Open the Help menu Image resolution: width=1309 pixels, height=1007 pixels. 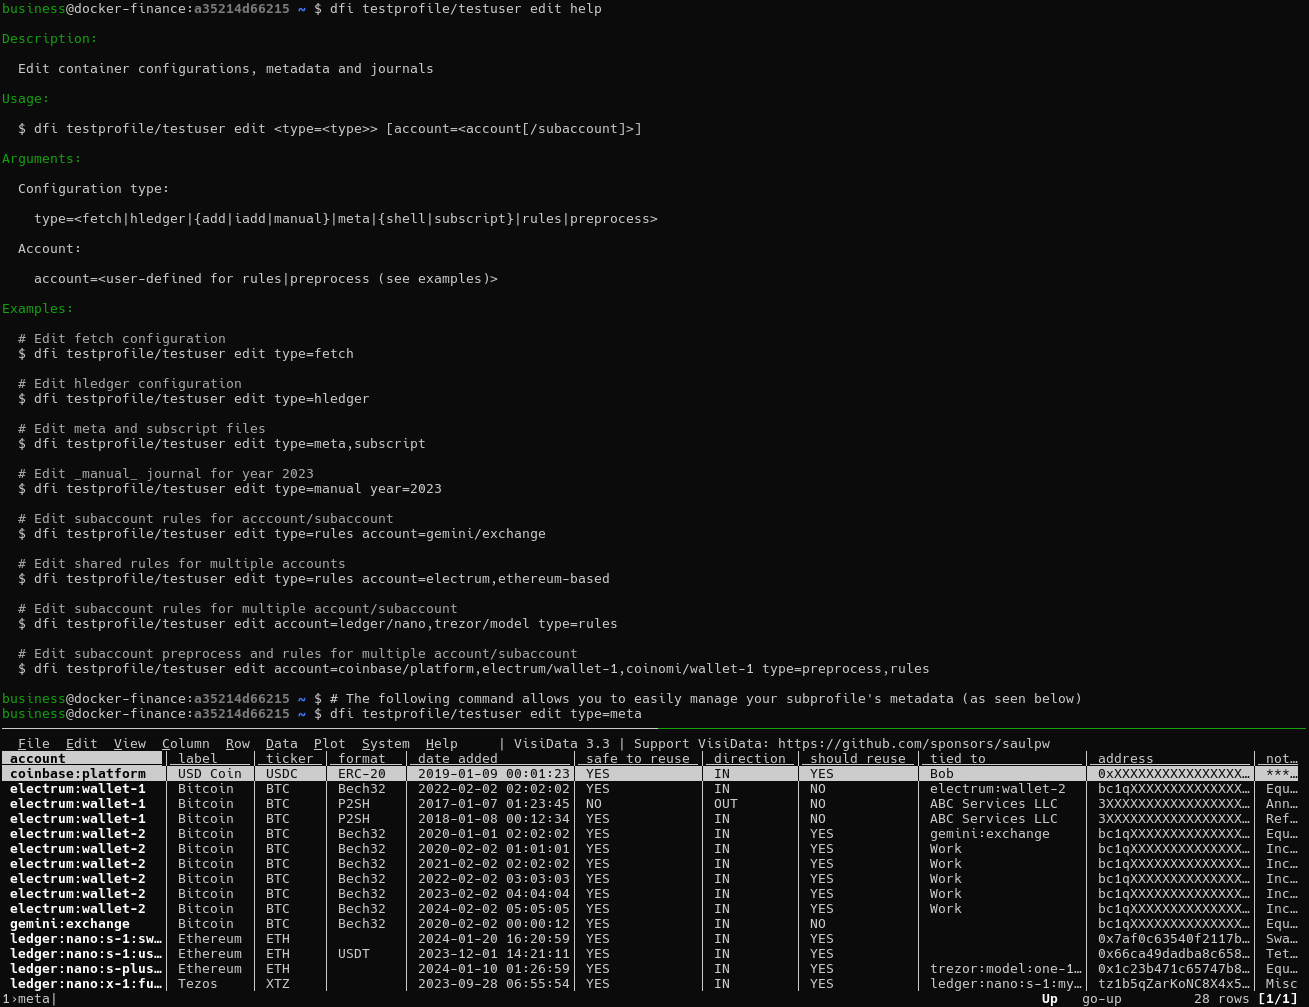(x=441, y=743)
